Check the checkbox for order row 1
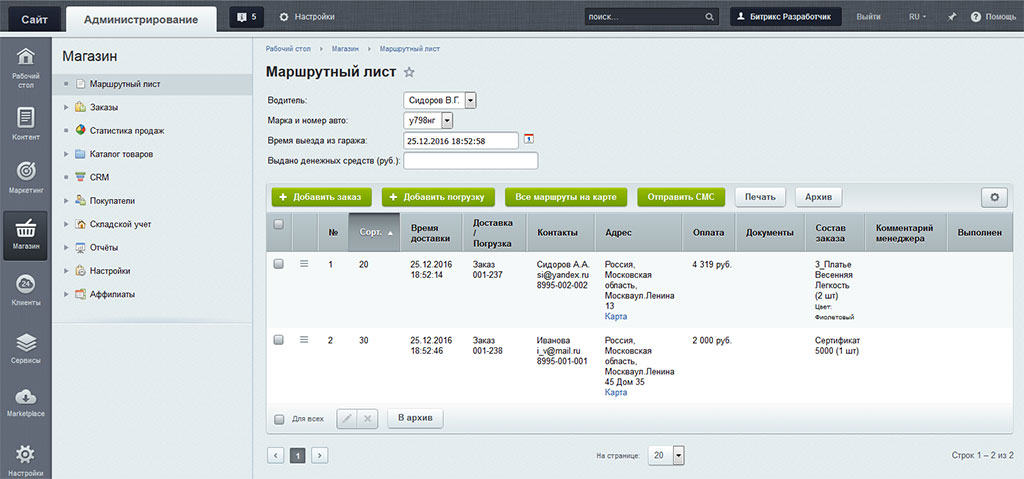This screenshot has width=1024, height=479. [x=279, y=264]
